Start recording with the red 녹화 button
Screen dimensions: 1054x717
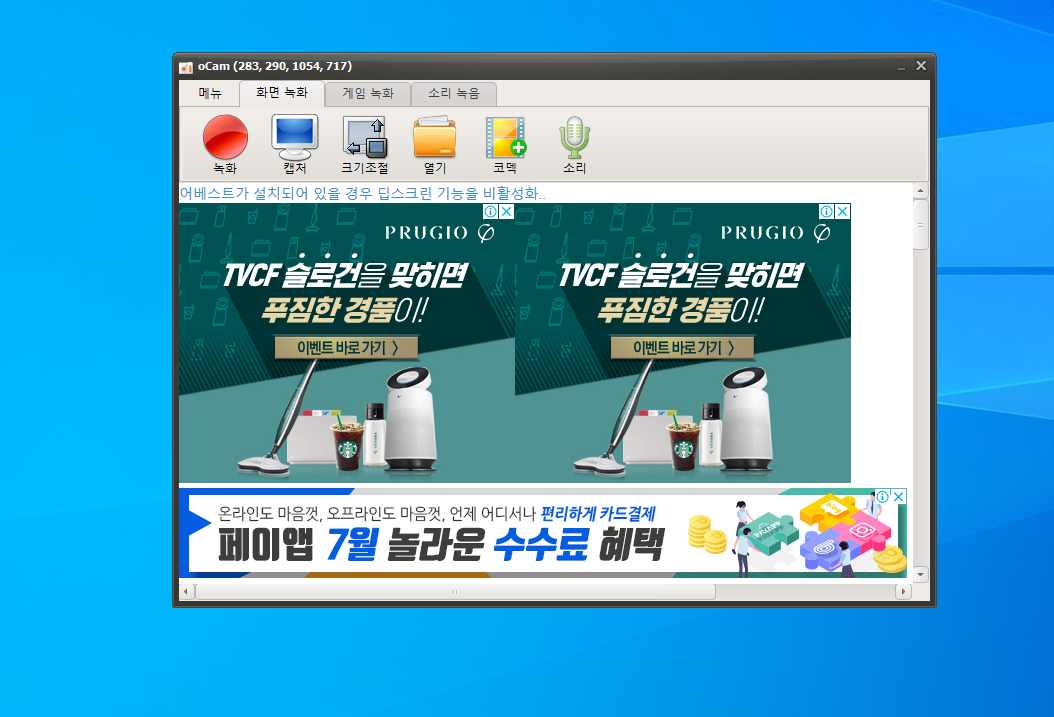[225, 144]
